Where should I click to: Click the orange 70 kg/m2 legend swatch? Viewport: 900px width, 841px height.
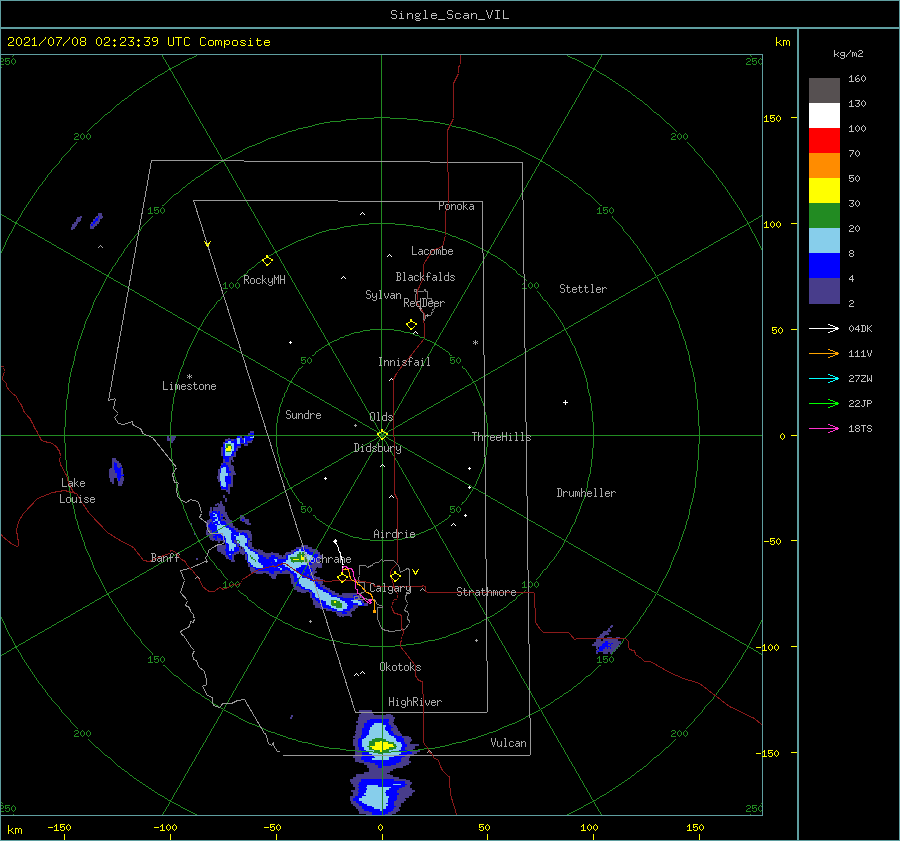[824, 166]
